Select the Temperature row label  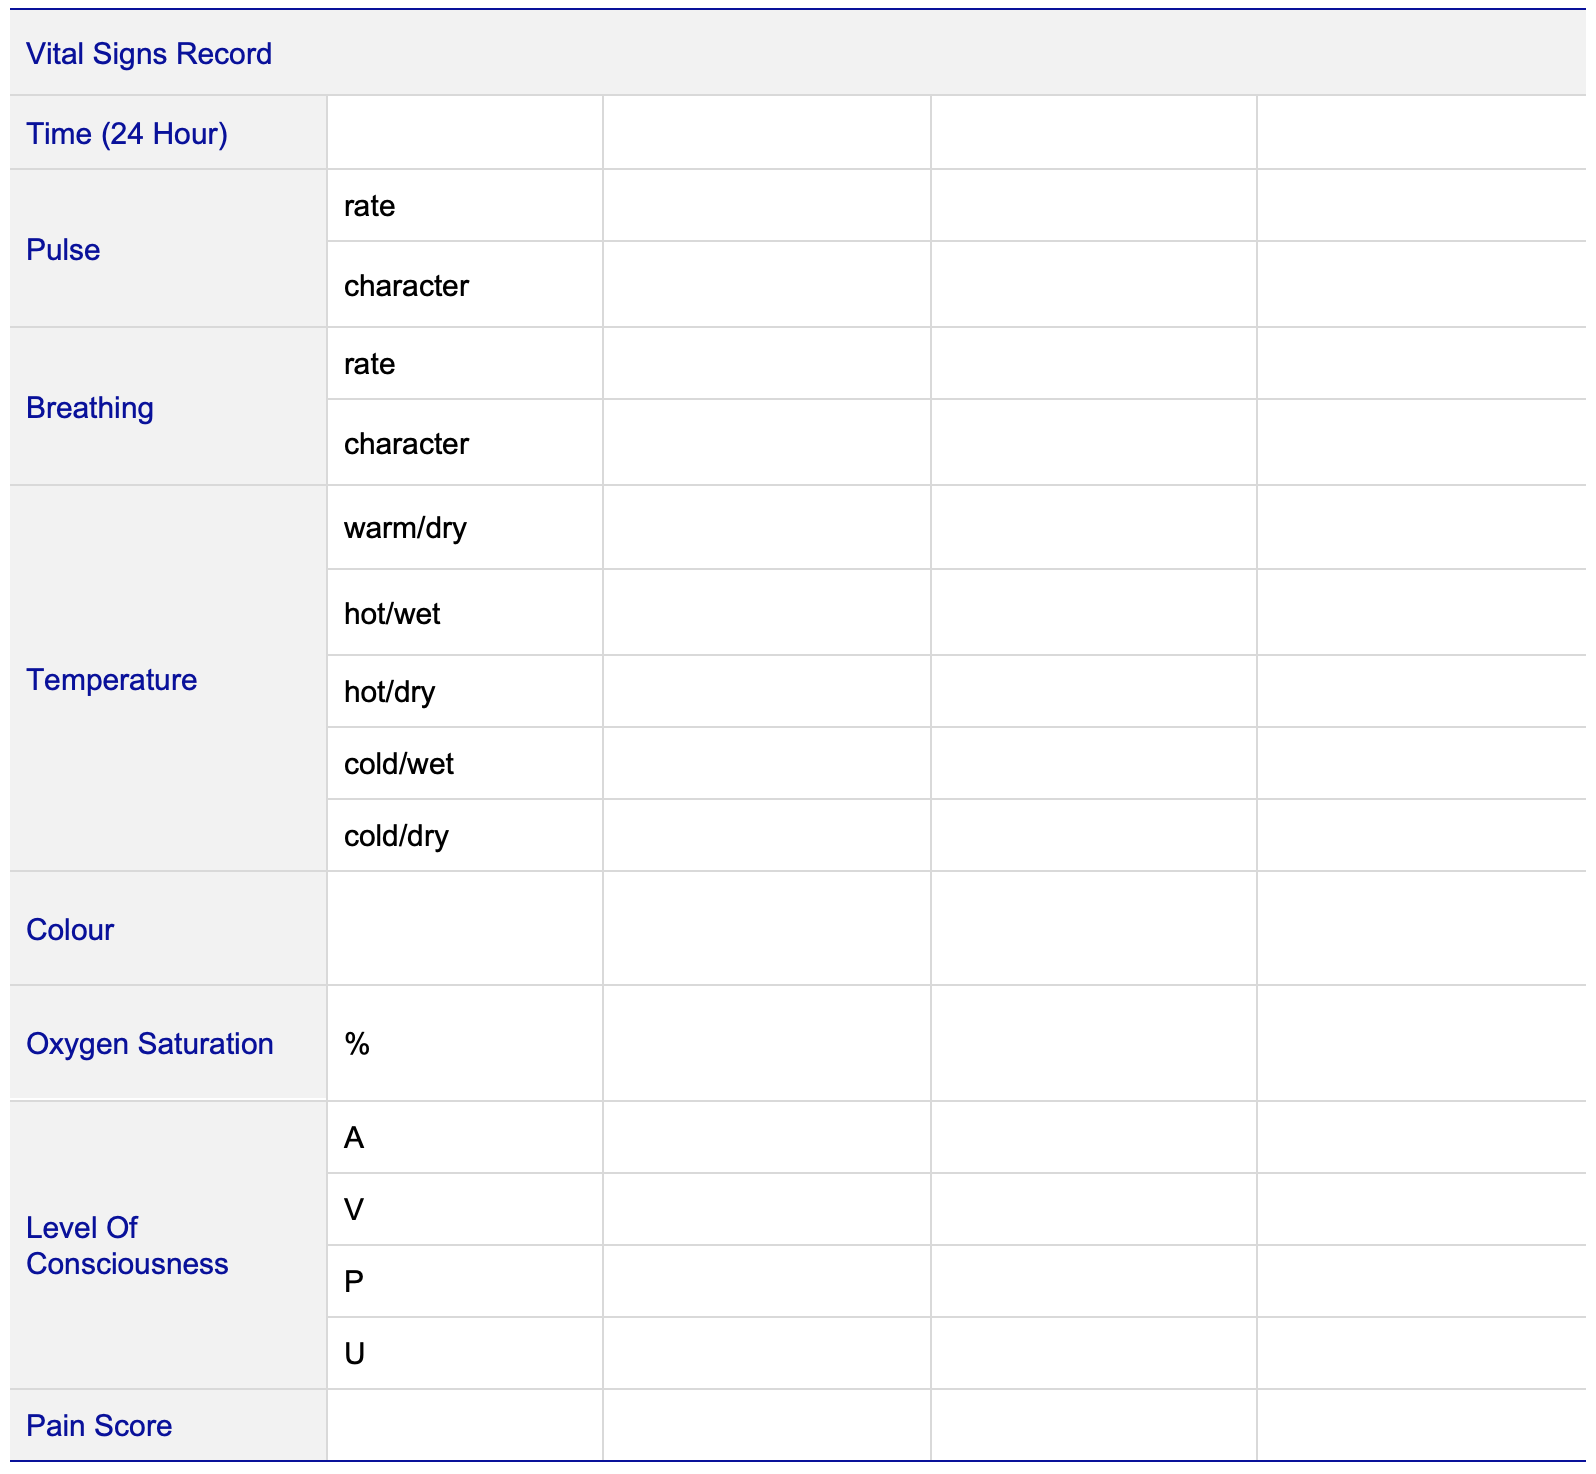(112, 680)
